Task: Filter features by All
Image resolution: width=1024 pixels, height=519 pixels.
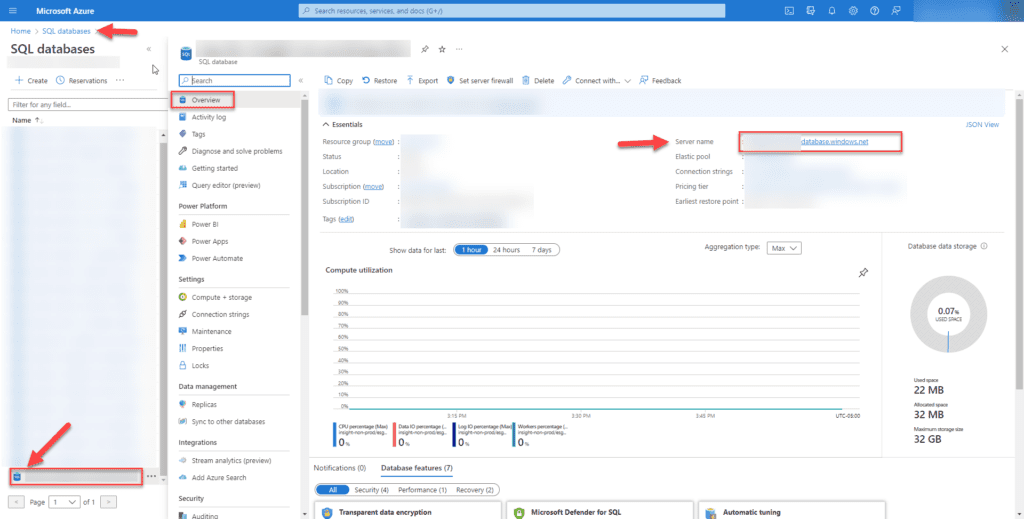Action: click(332, 490)
